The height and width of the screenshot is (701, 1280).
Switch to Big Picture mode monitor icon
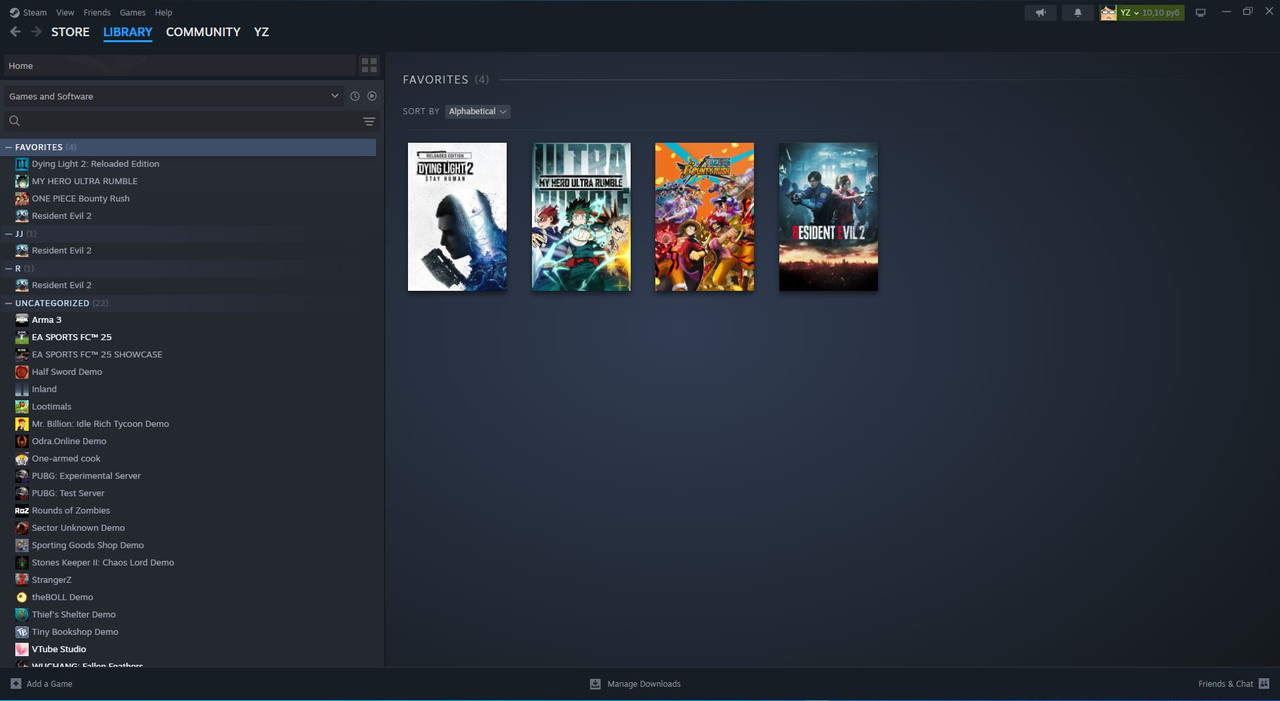point(1201,13)
